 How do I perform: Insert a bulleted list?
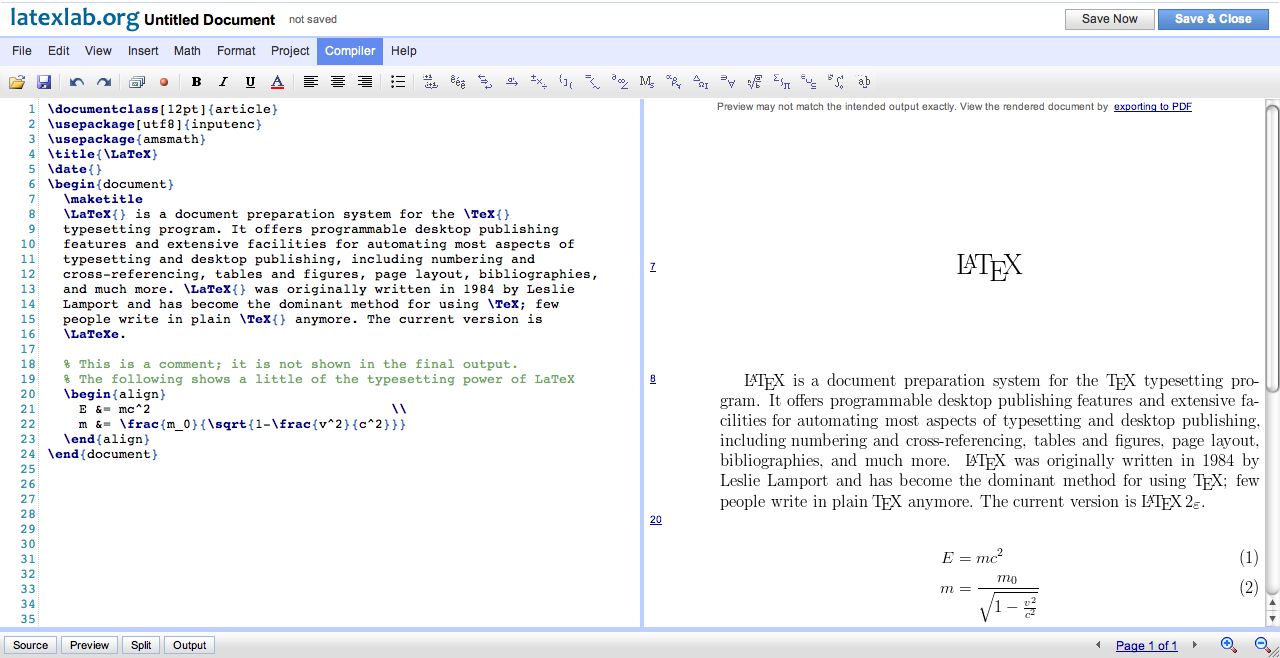(x=398, y=82)
